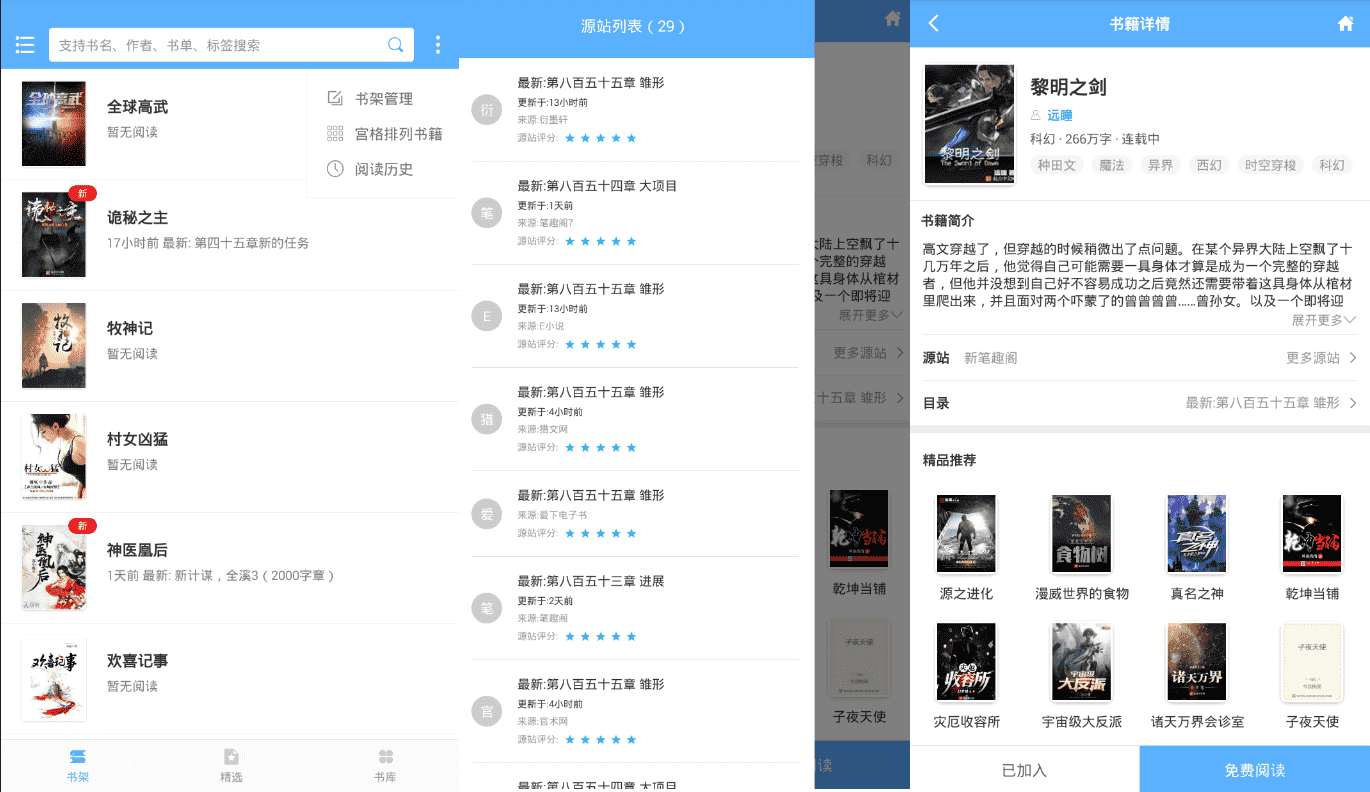This screenshot has height=792, width=1370.
Task: Open recommended book 诸天万界会诊室
Action: pos(1197,662)
